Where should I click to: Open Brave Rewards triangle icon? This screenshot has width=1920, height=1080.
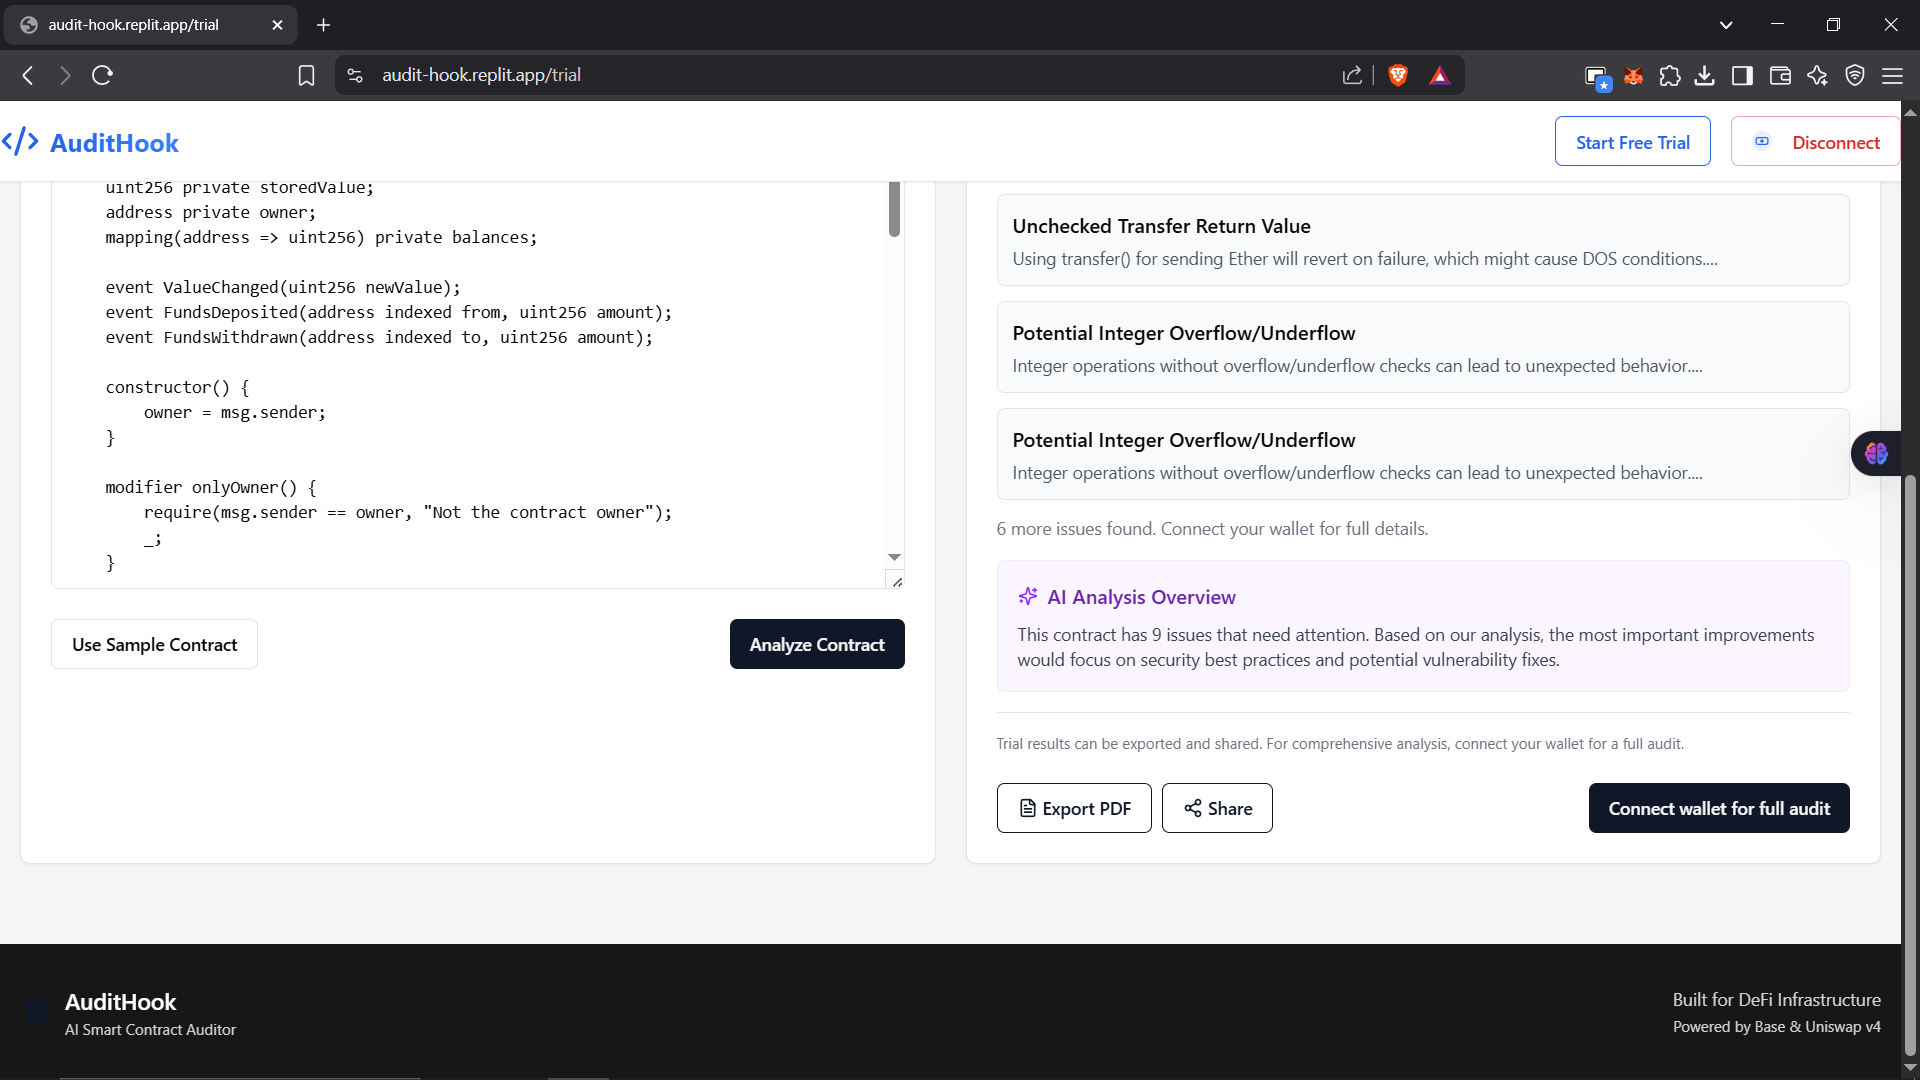tap(1439, 75)
